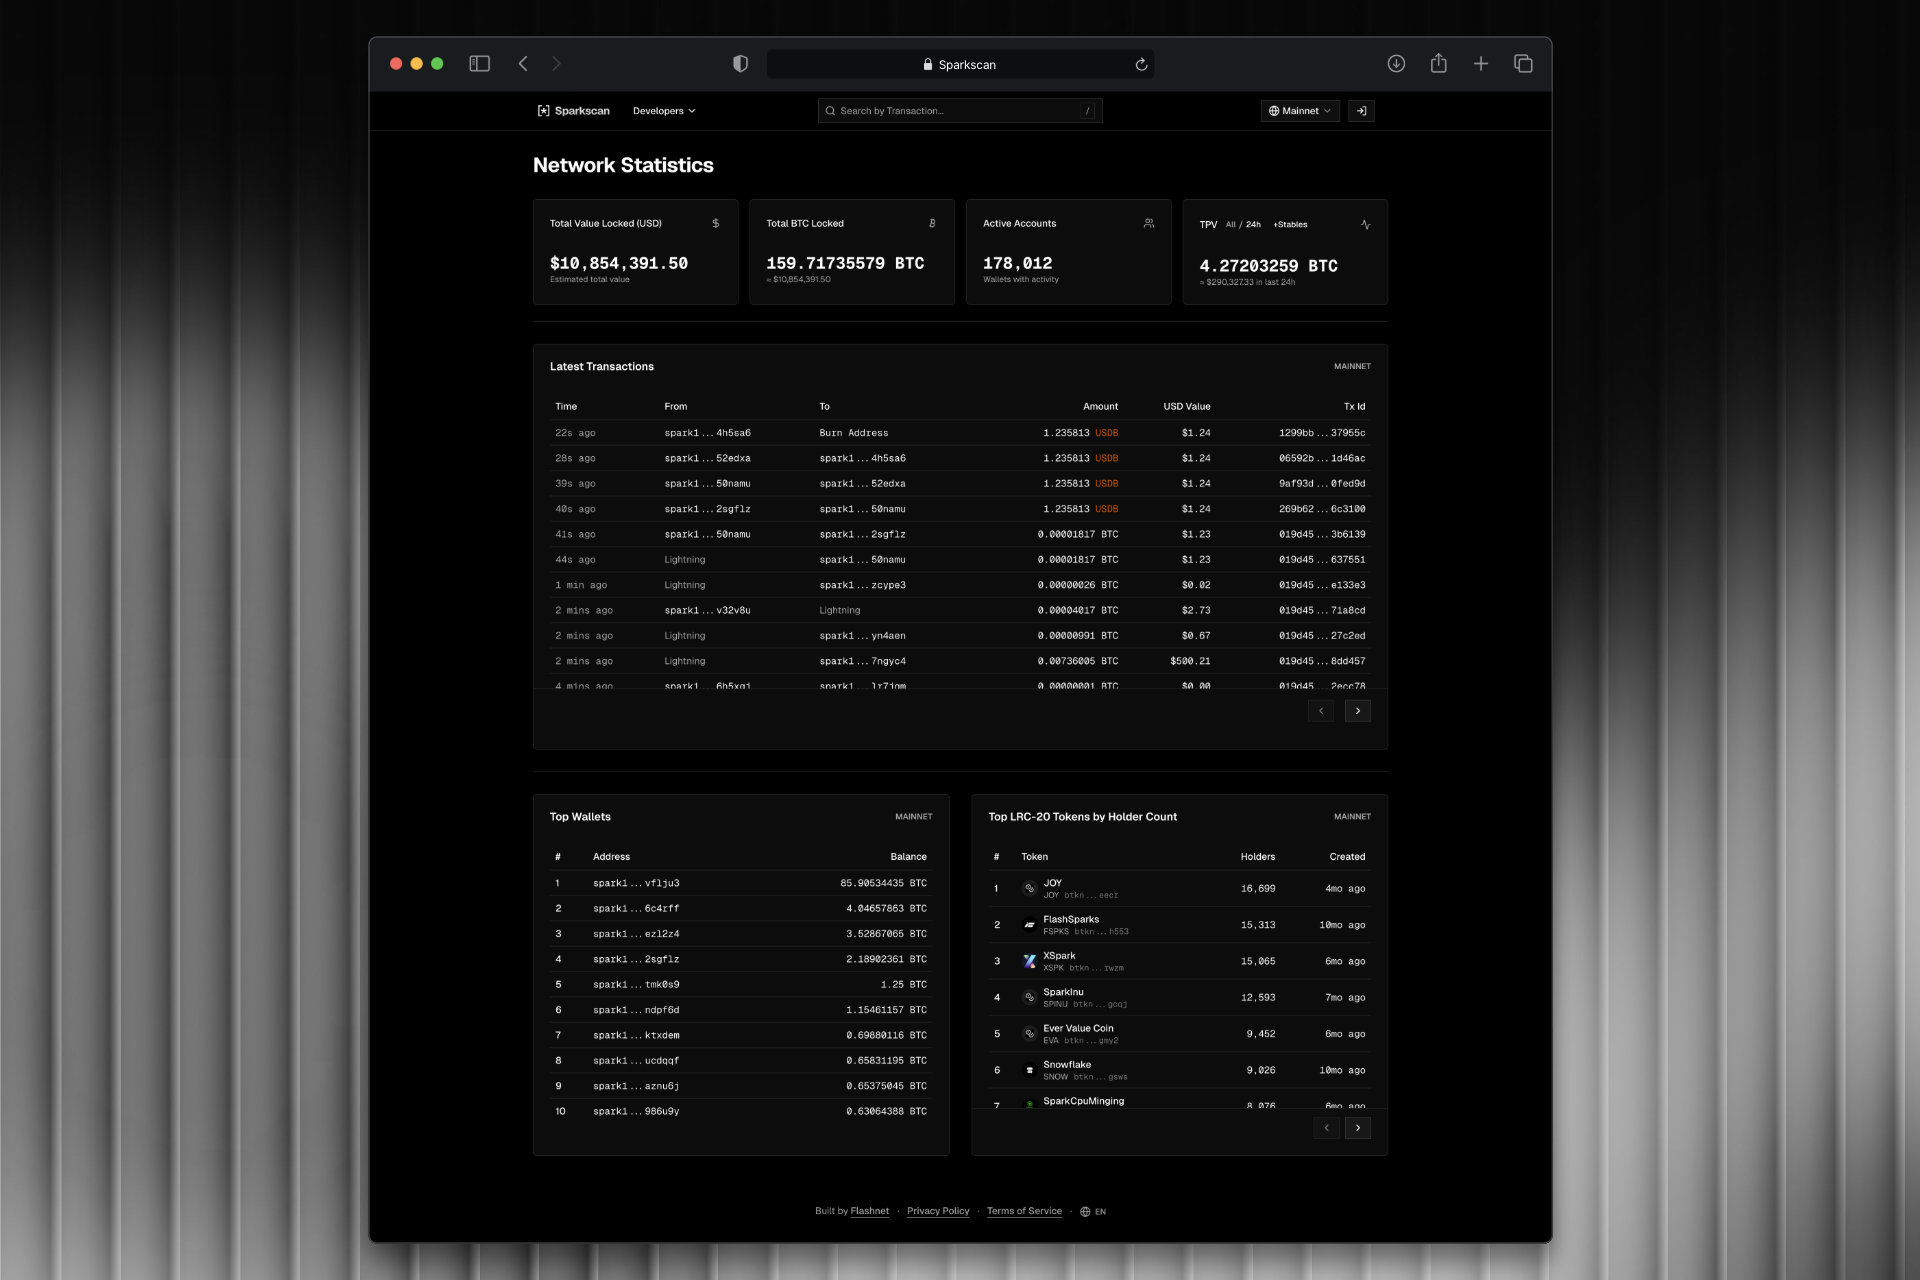Click the XSpark token icon
The width and height of the screenshot is (1920, 1280).
(1029, 961)
